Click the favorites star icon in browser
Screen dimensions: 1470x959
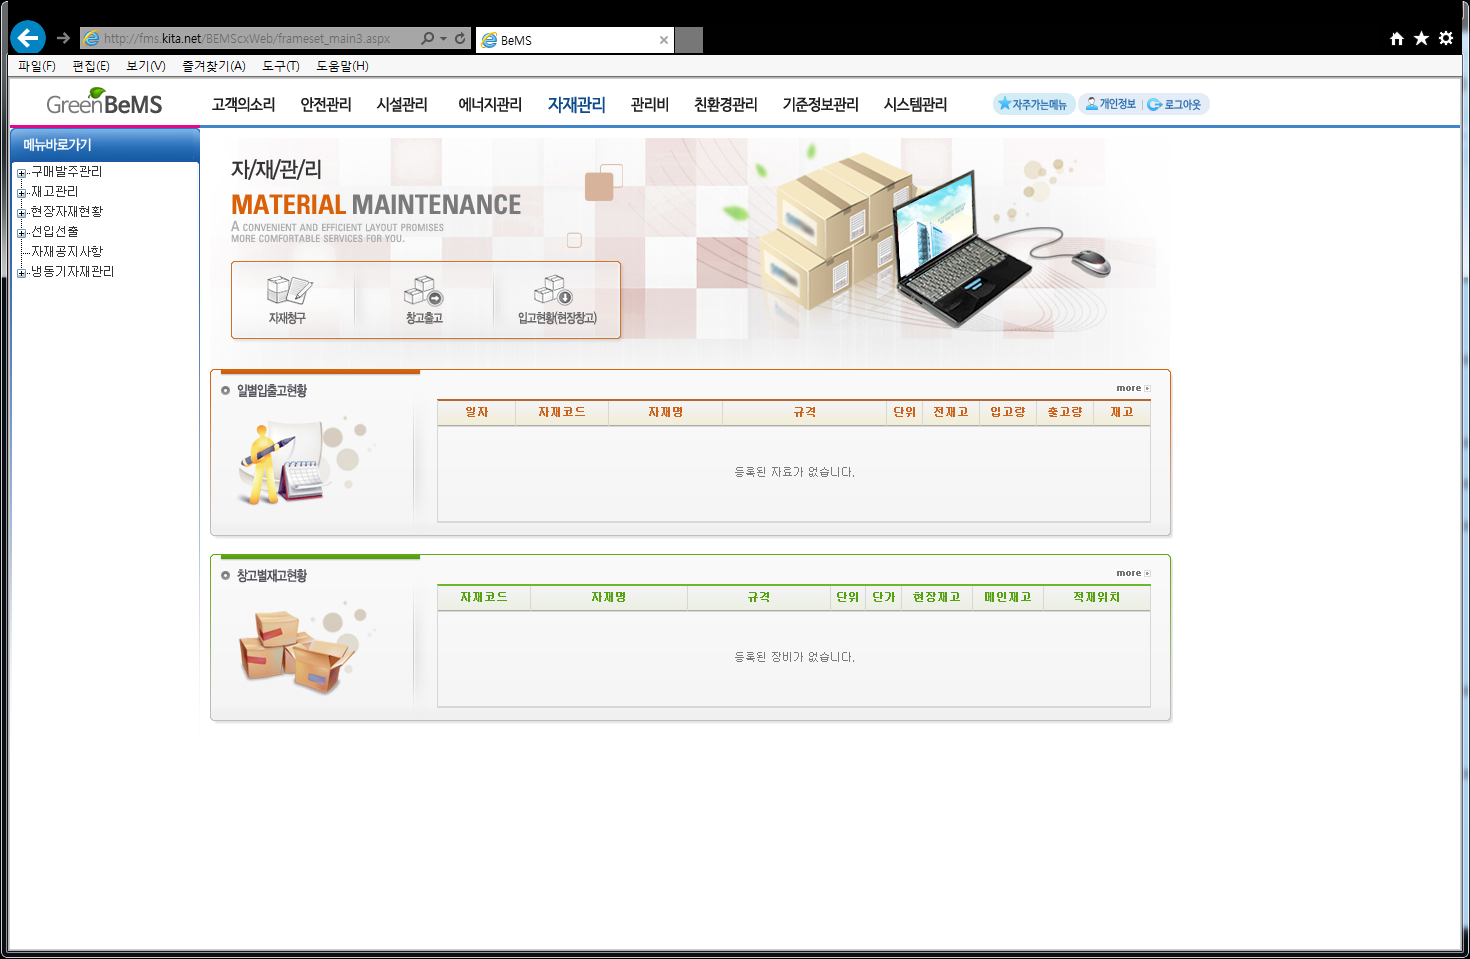1421,38
